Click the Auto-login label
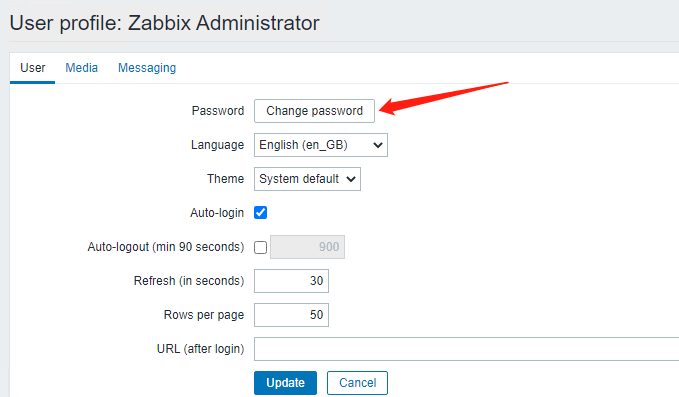The image size is (679, 397). click(217, 213)
